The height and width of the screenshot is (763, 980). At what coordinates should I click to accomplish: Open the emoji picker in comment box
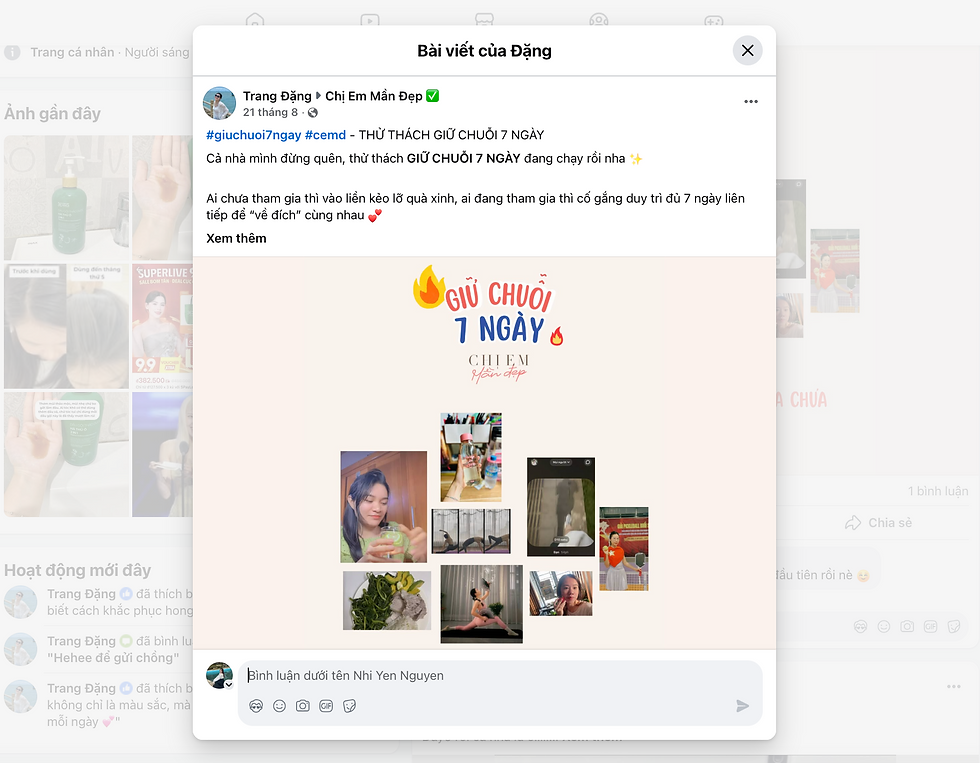point(279,706)
